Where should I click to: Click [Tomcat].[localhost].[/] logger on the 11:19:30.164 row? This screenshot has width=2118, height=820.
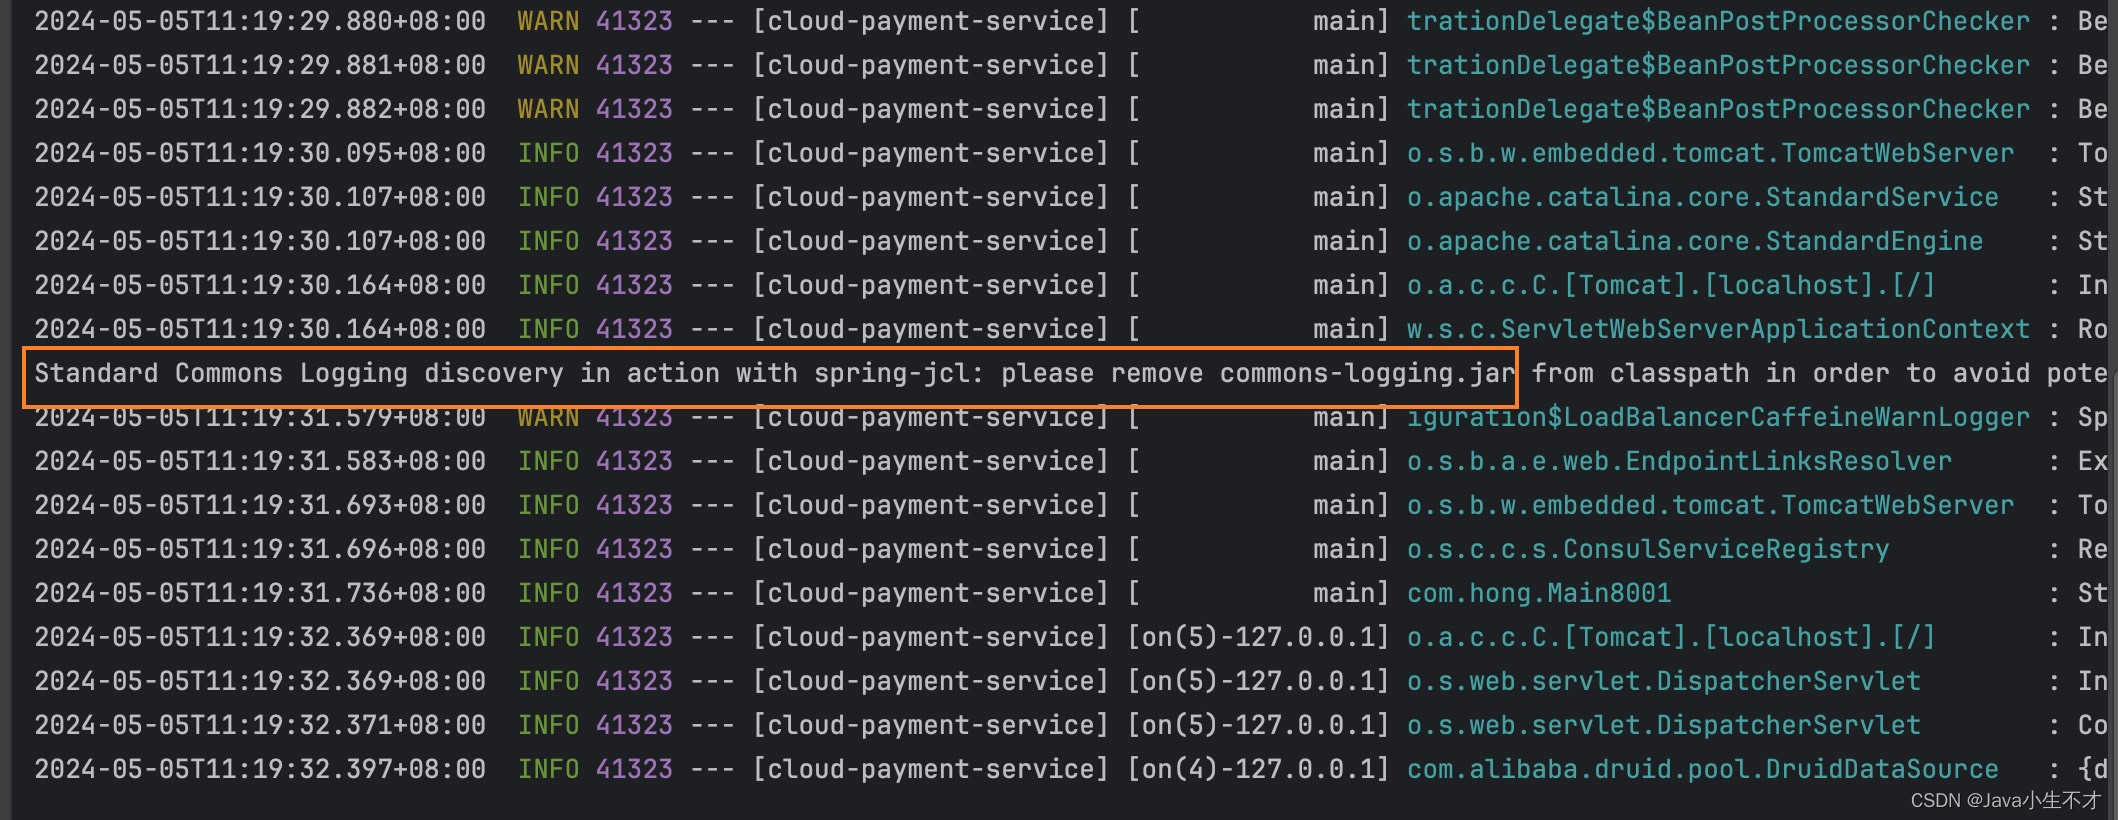pos(1671,285)
